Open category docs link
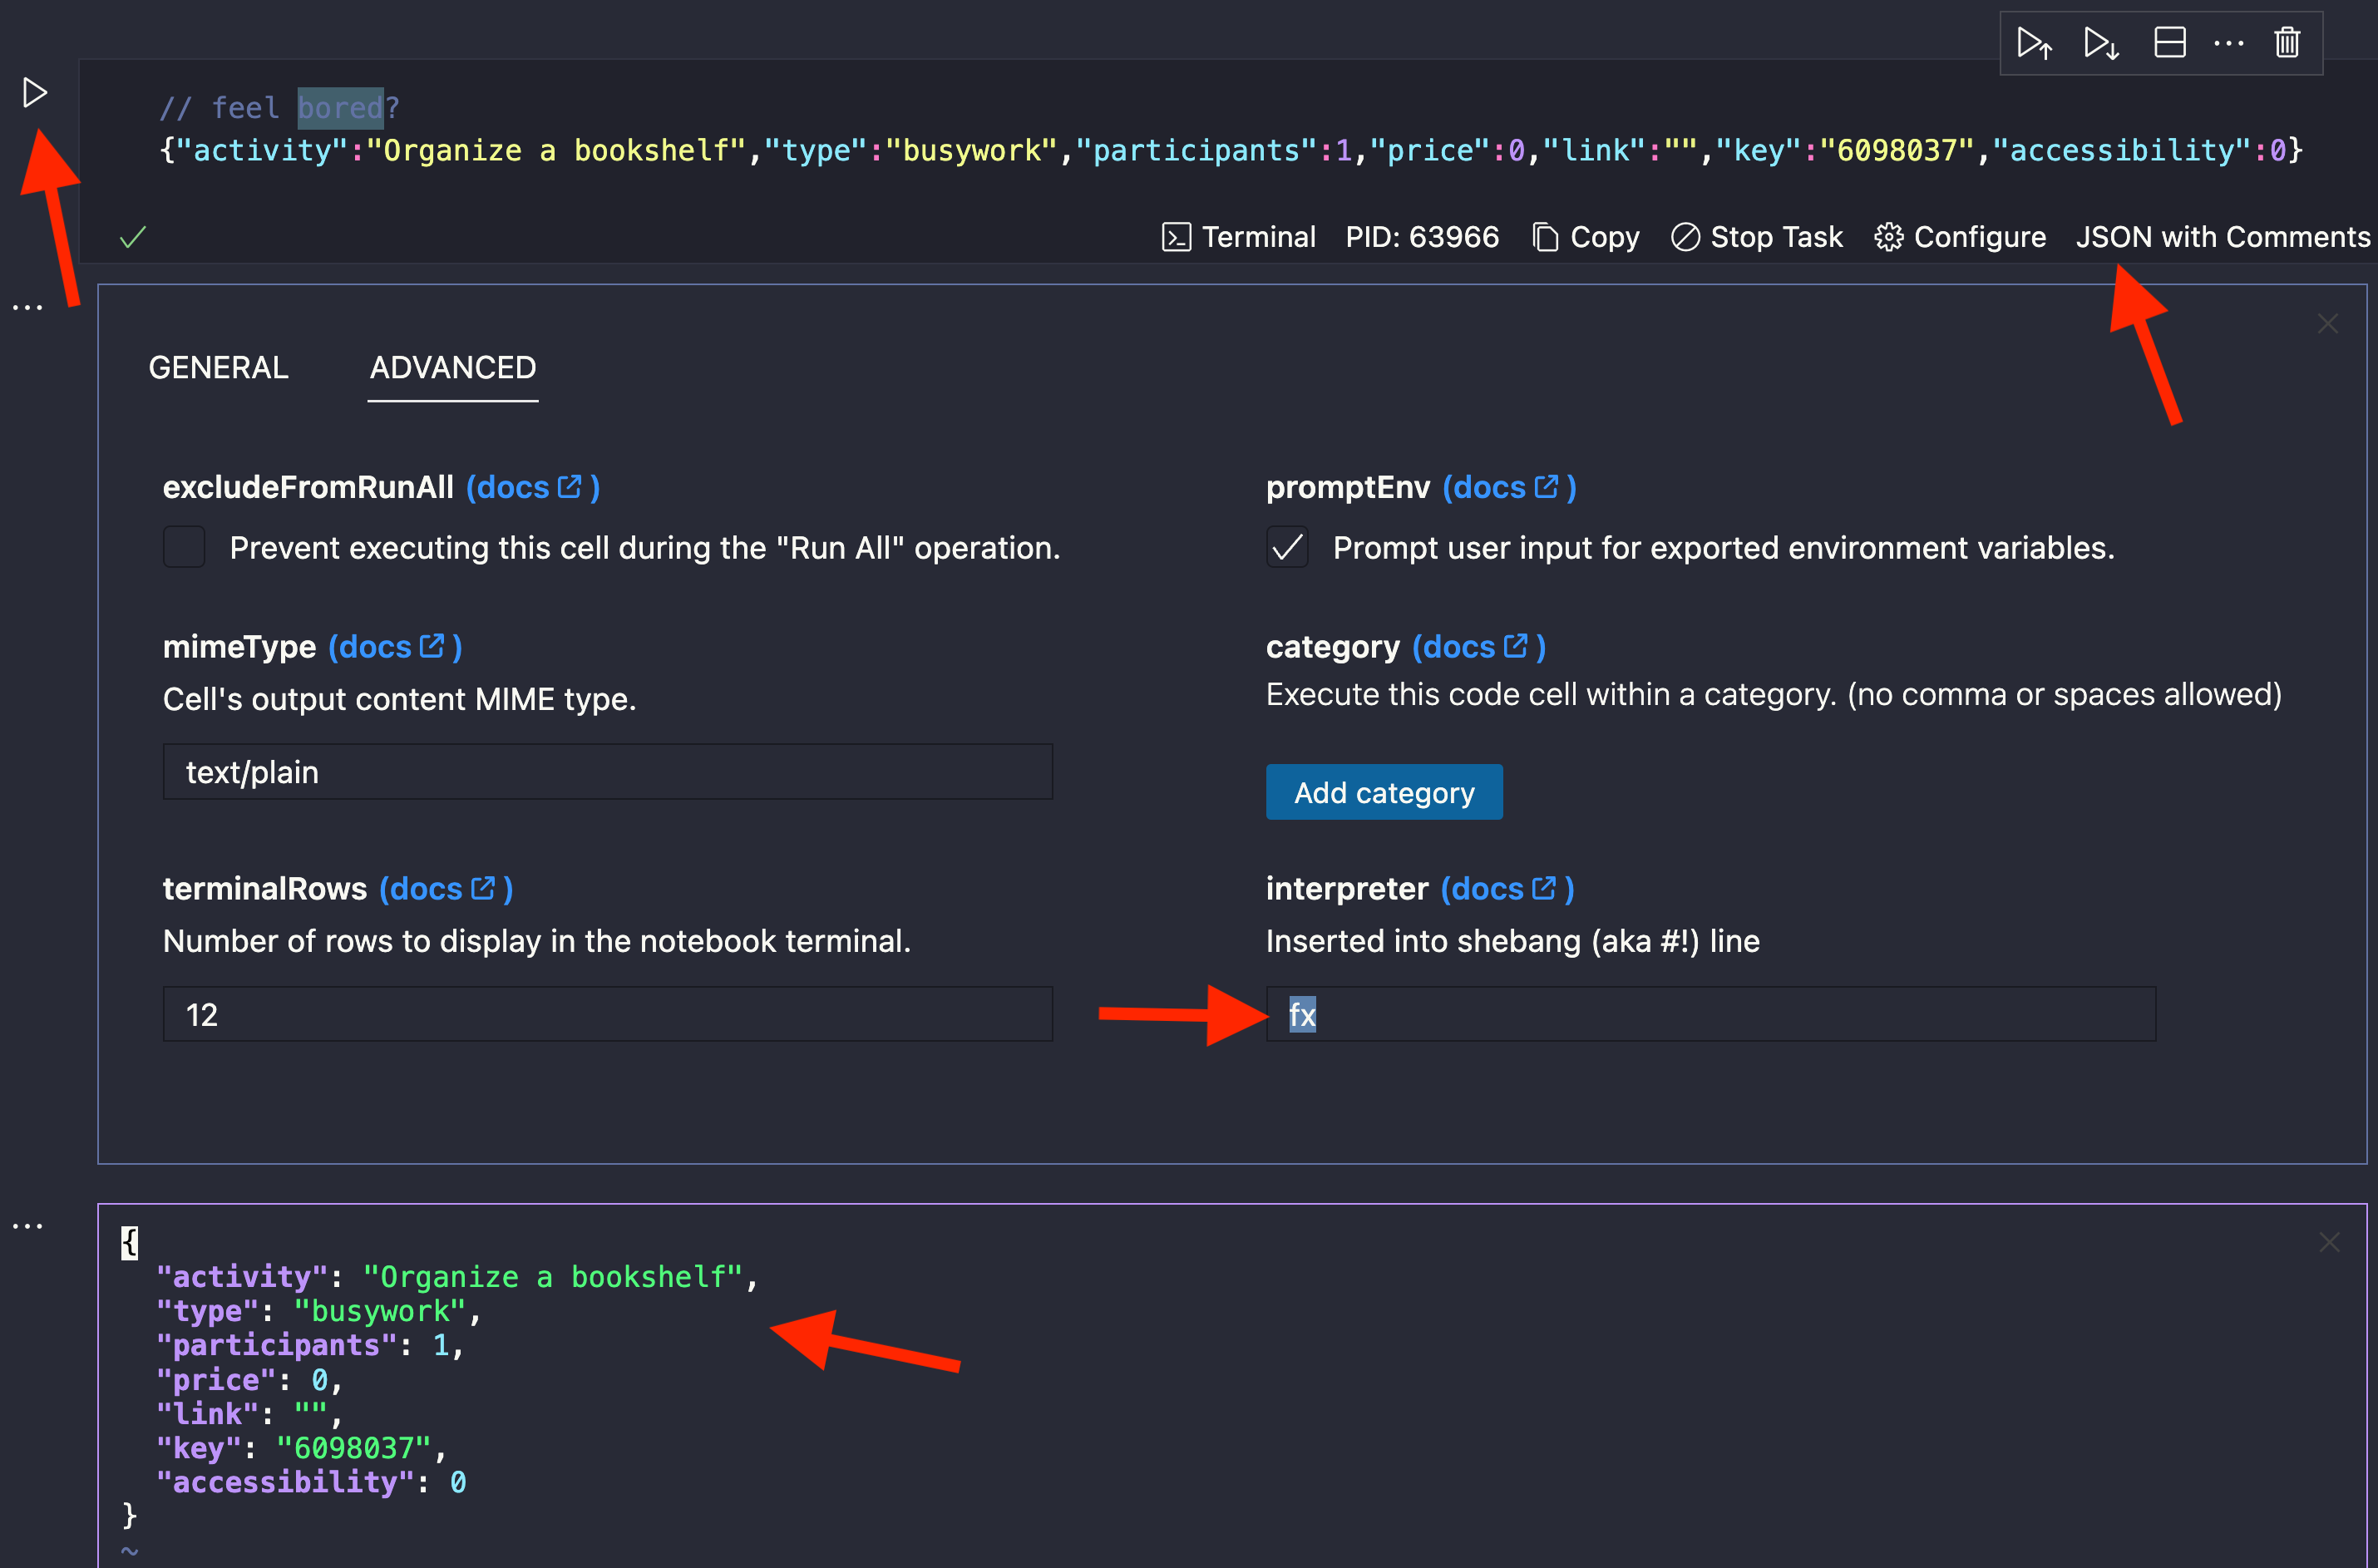The image size is (2378, 1568). 1478,647
